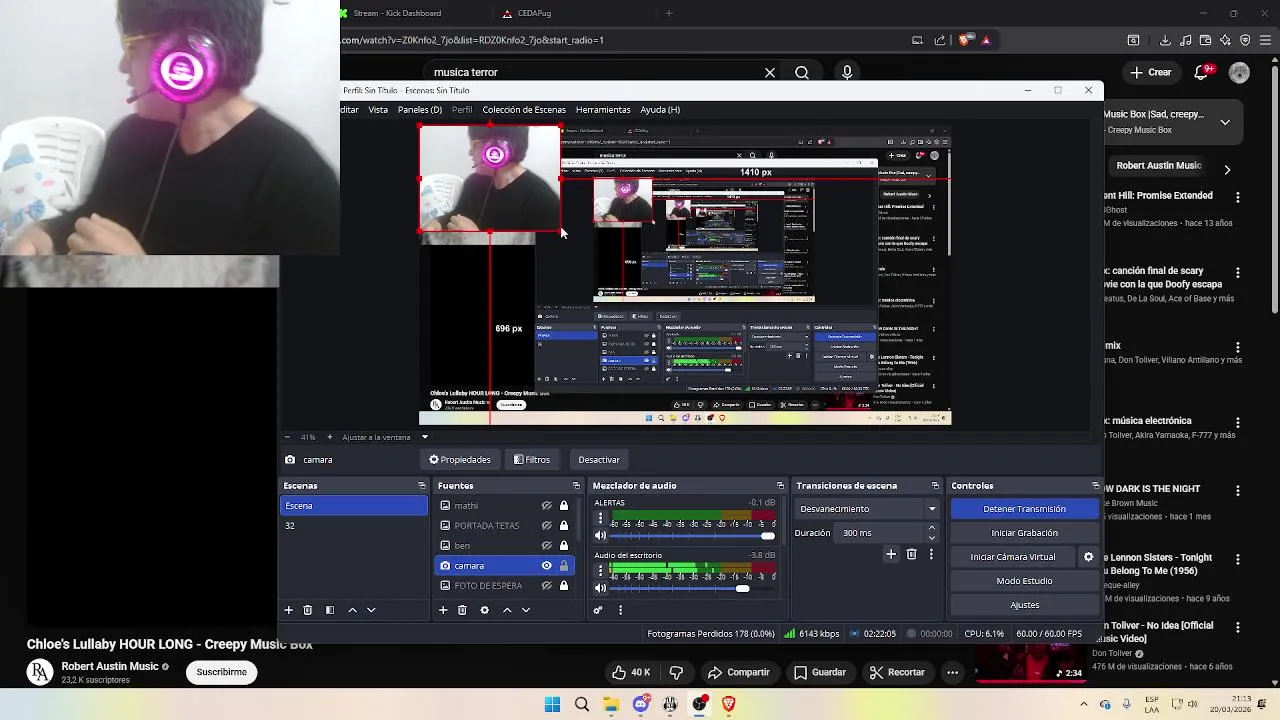Open preview zoom dropdown next to Ajustar a la ventana

click(425, 437)
